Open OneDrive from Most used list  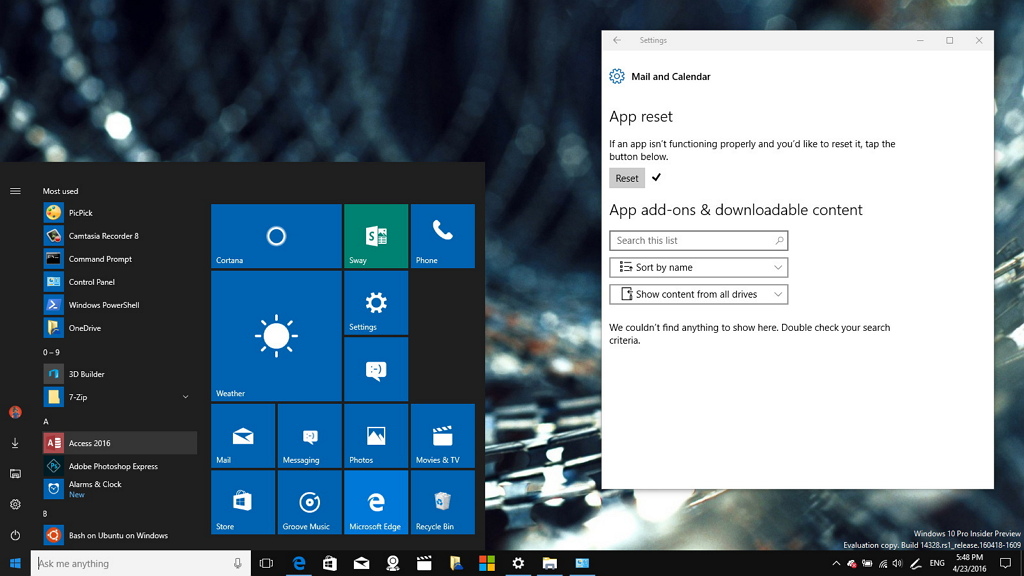click(120, 328)
